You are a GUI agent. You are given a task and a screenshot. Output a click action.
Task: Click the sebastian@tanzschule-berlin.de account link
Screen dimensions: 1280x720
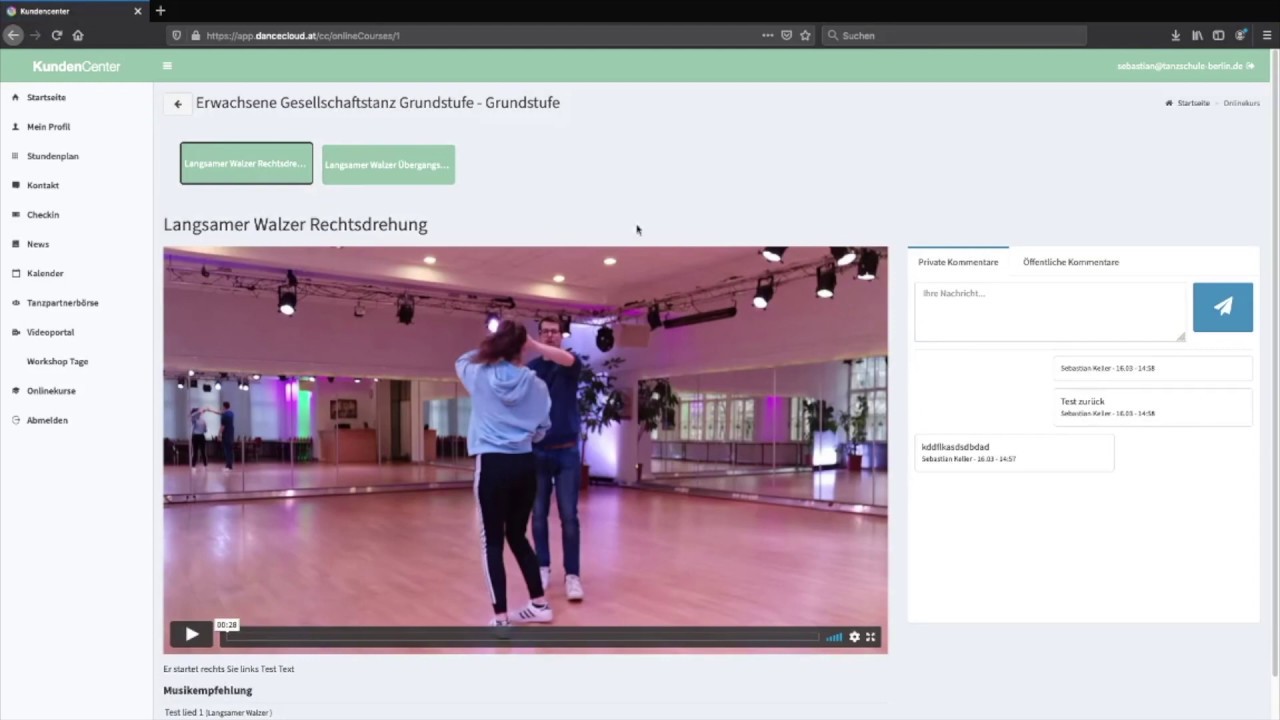pyautogui.click(x=1179, y=66)
